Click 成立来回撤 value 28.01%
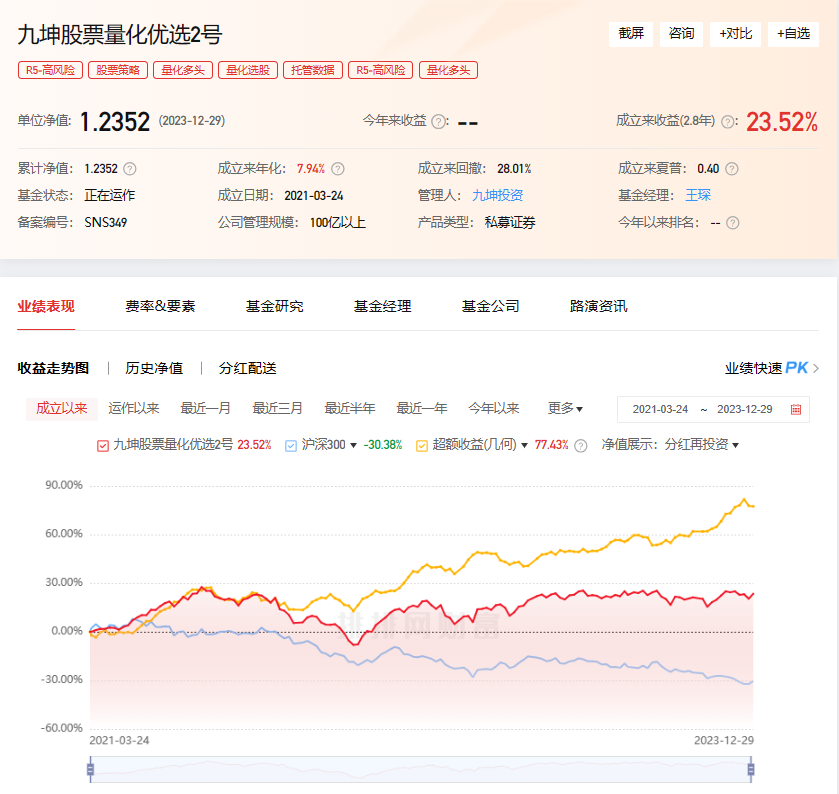The width and height of the screenshot is (839, 794). click(514, 169)
